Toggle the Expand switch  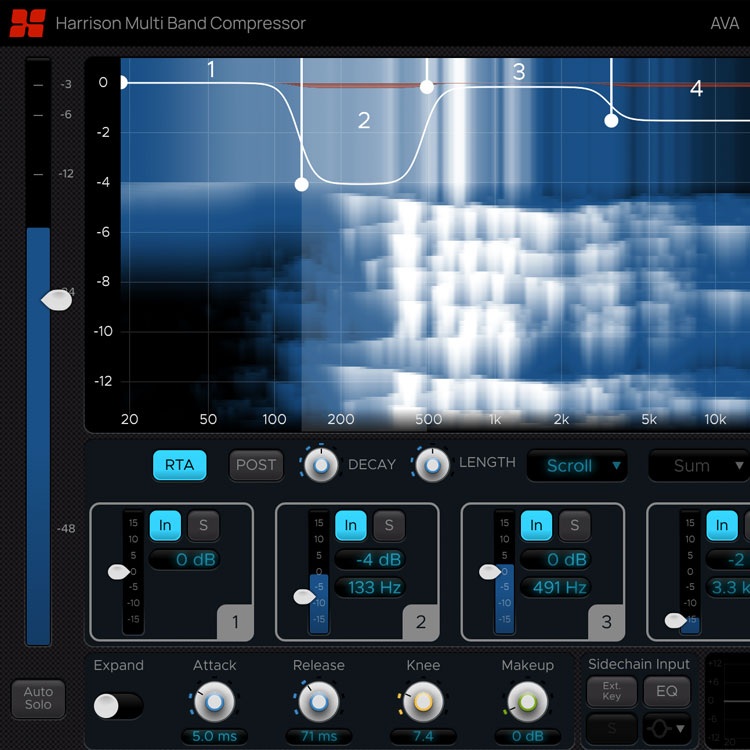point(118,706)
